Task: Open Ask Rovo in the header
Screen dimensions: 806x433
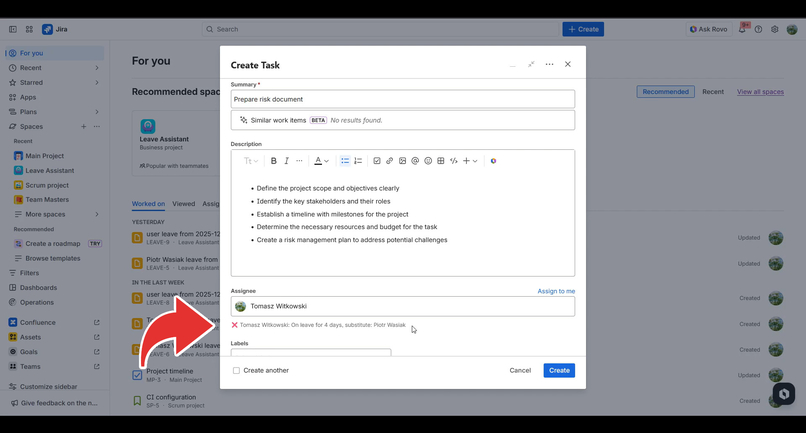Action: (708, 29)
